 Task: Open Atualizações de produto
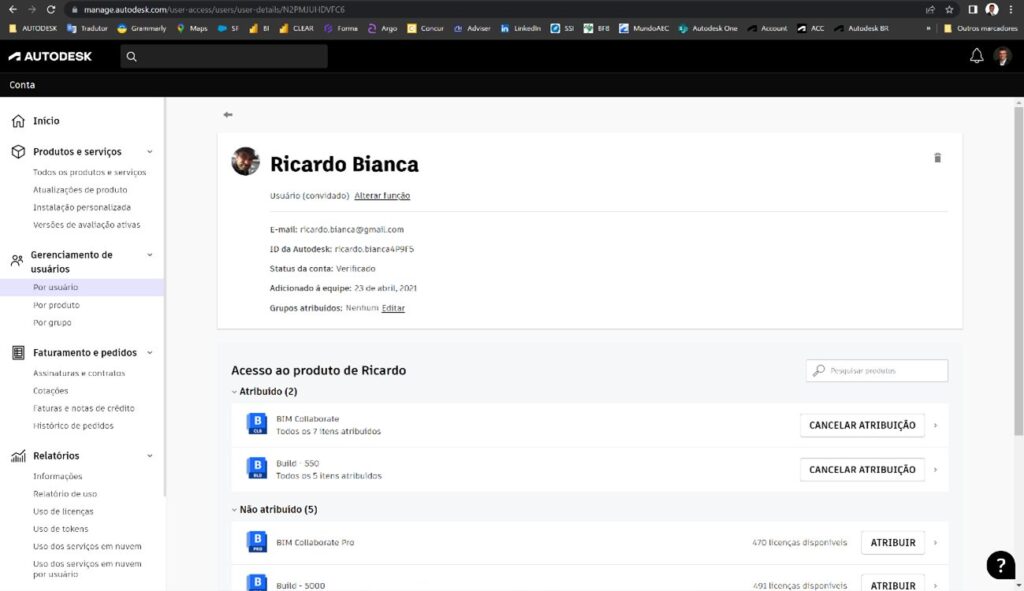point(80,190)
